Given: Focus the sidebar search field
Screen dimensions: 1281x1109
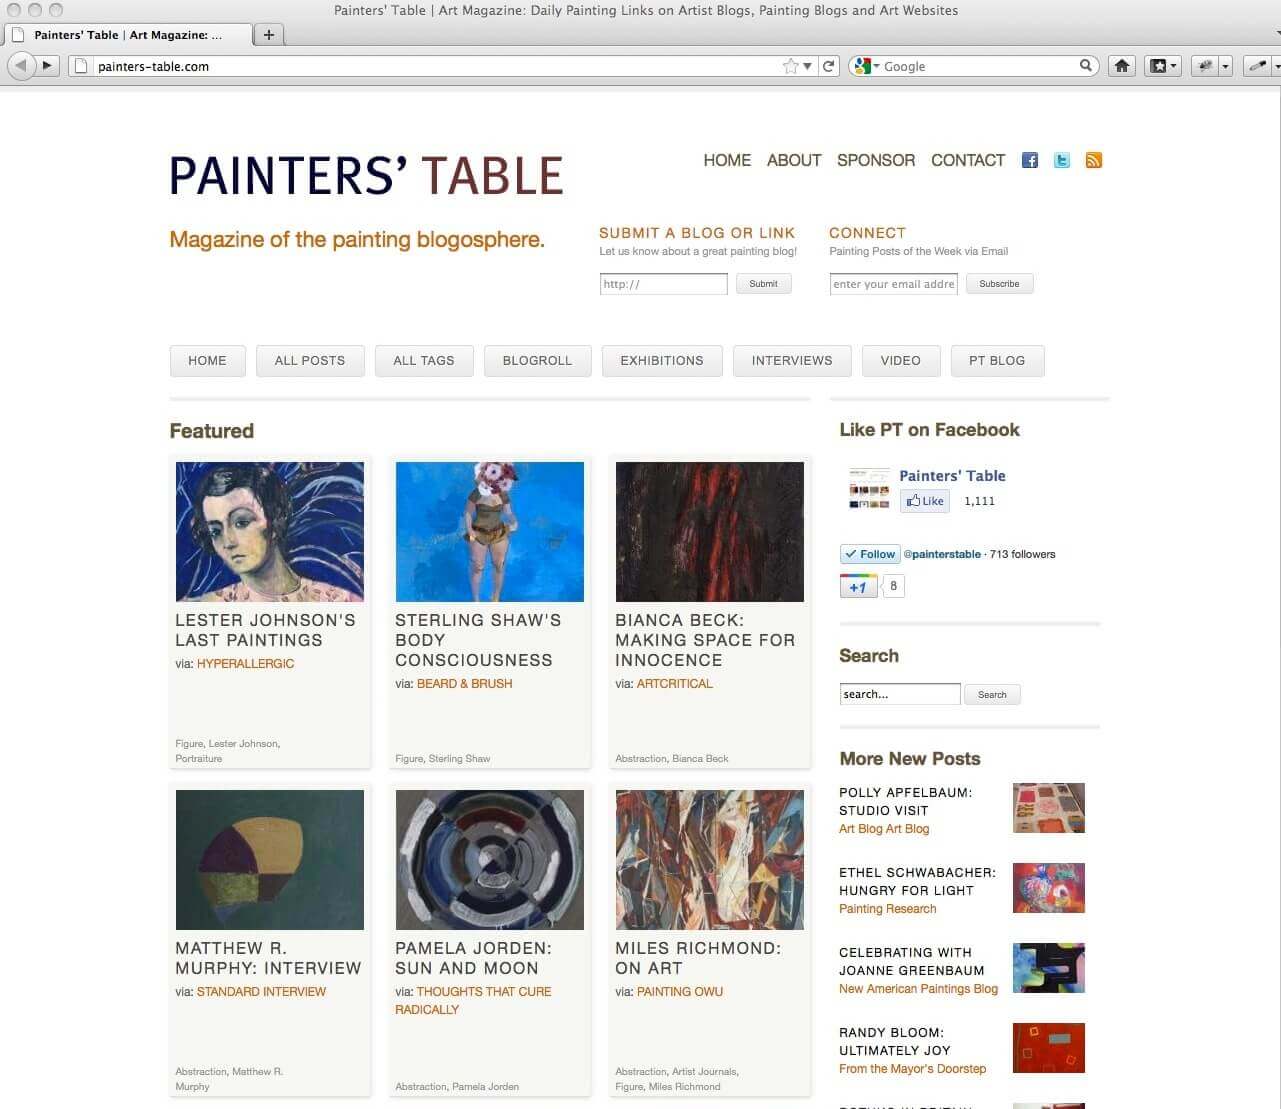Looking at the screenshot, I should 900,694.
